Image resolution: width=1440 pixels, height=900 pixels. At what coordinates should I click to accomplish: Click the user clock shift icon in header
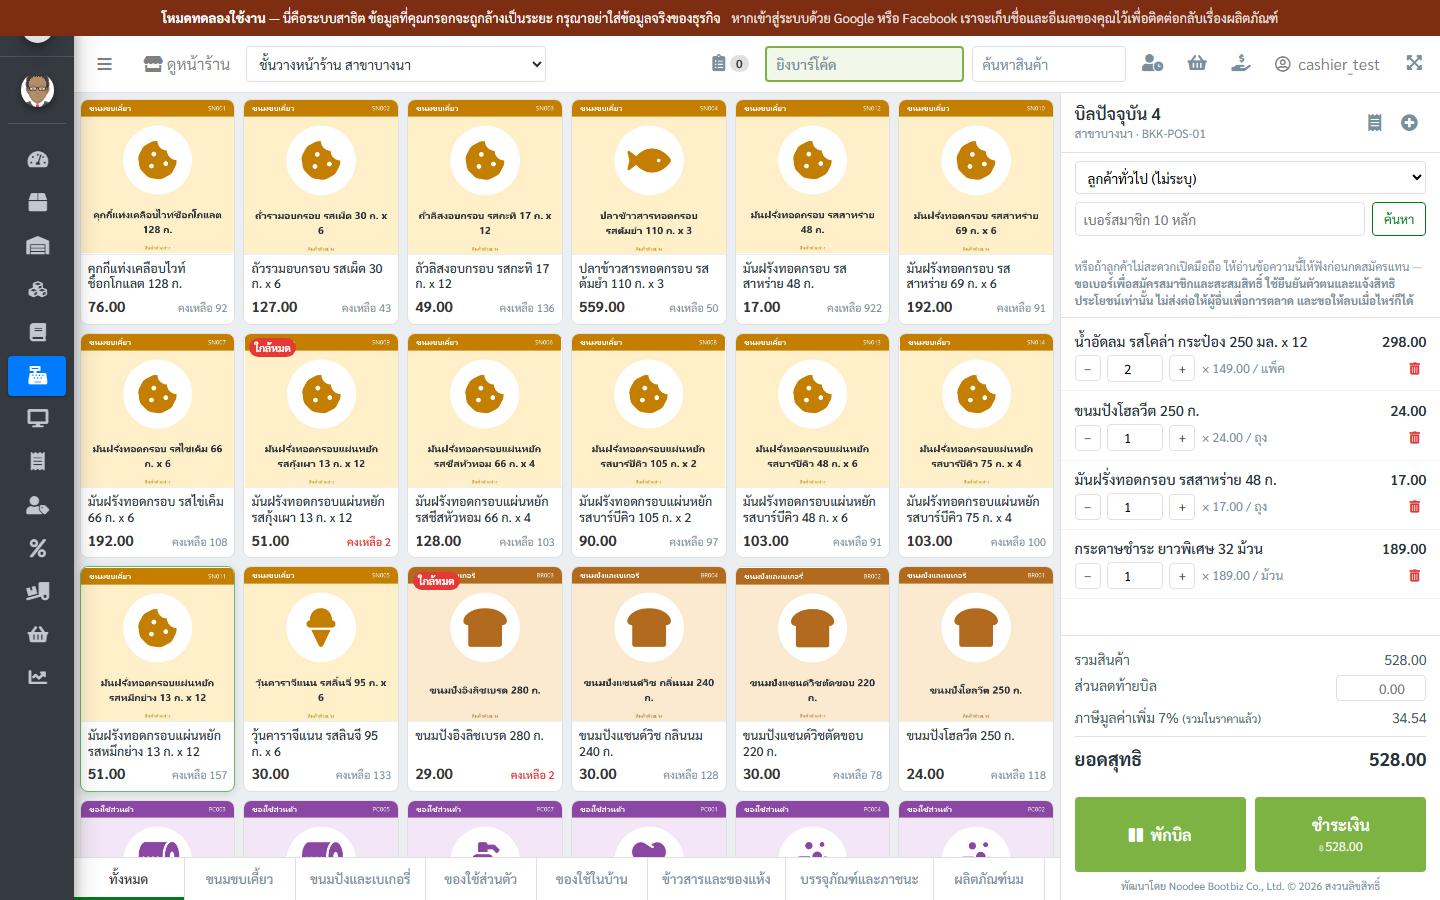[1152, 64]
